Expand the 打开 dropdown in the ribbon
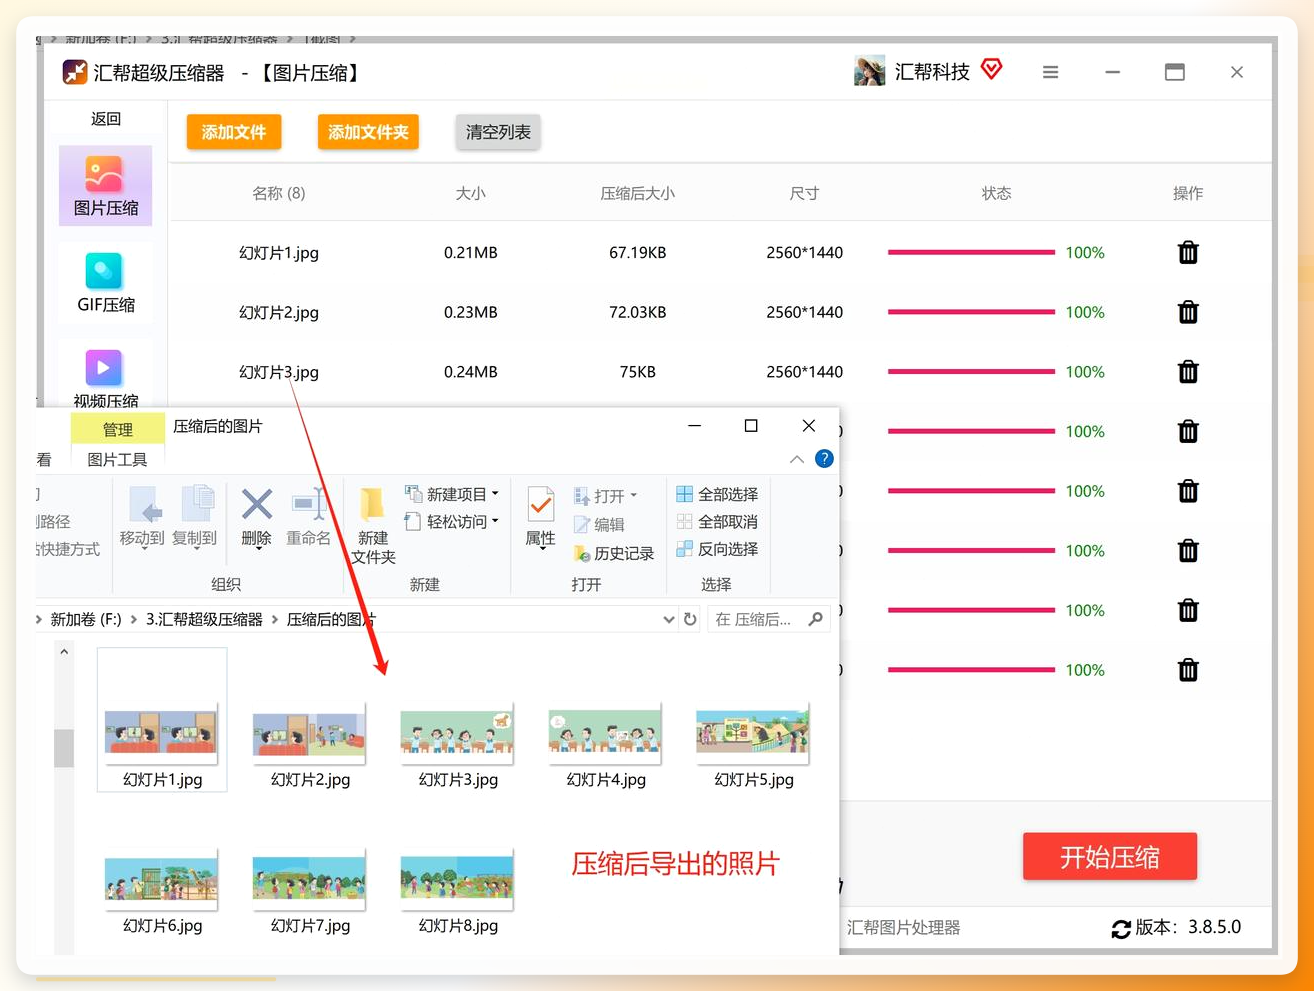Image resolution: width=1314 pixels, height=991 pixels. (633, 496)
